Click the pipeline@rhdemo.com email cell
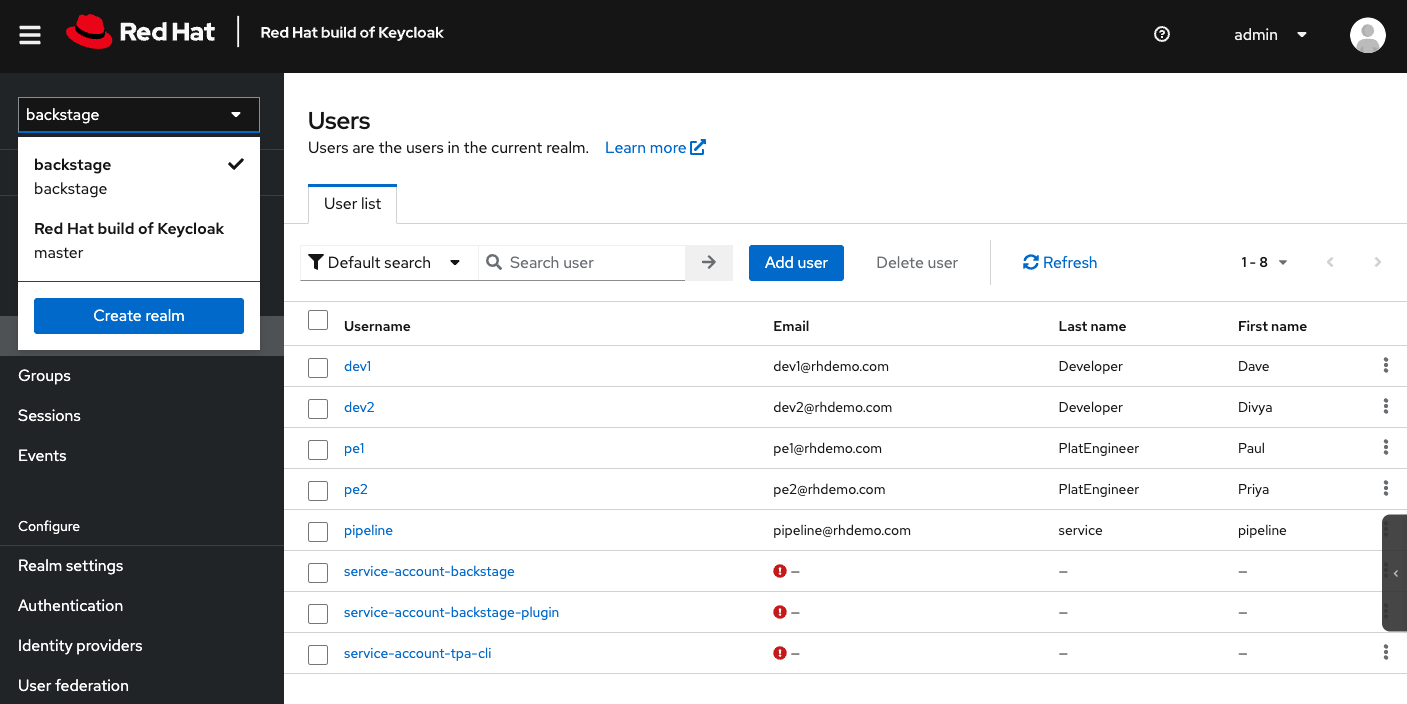 pyautogui.click(x=842, y=530)
